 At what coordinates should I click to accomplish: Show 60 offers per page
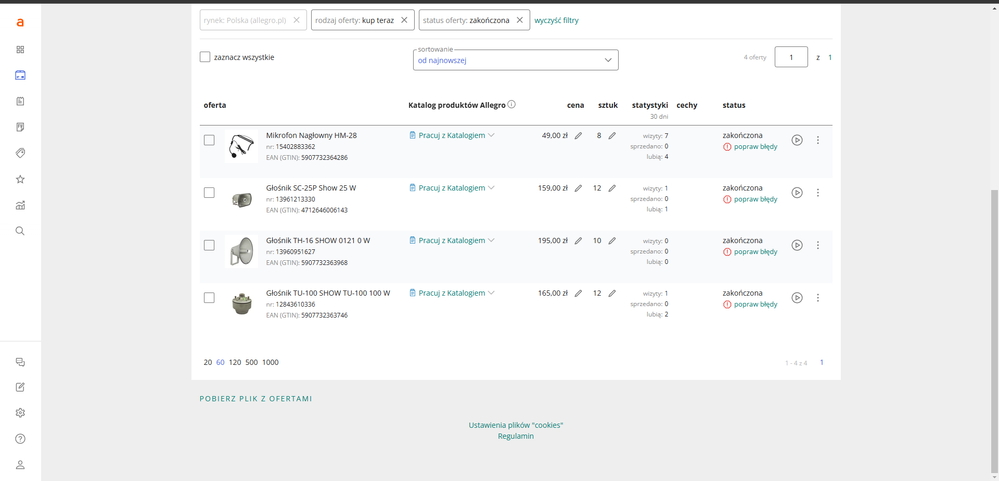pyautogui.click(x=220, y=363)
